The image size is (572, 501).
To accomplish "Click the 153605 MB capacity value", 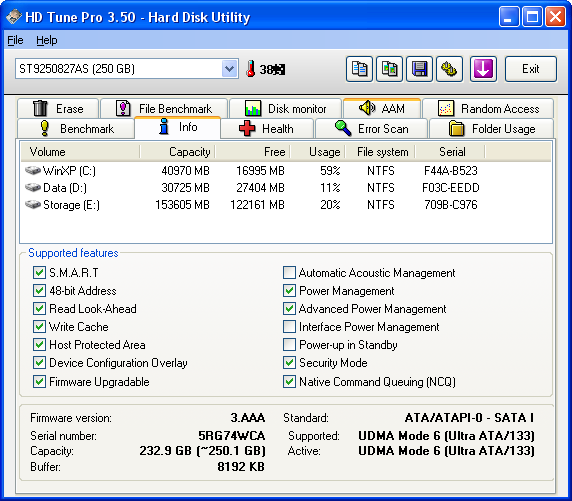I will [x=182, y=205].
